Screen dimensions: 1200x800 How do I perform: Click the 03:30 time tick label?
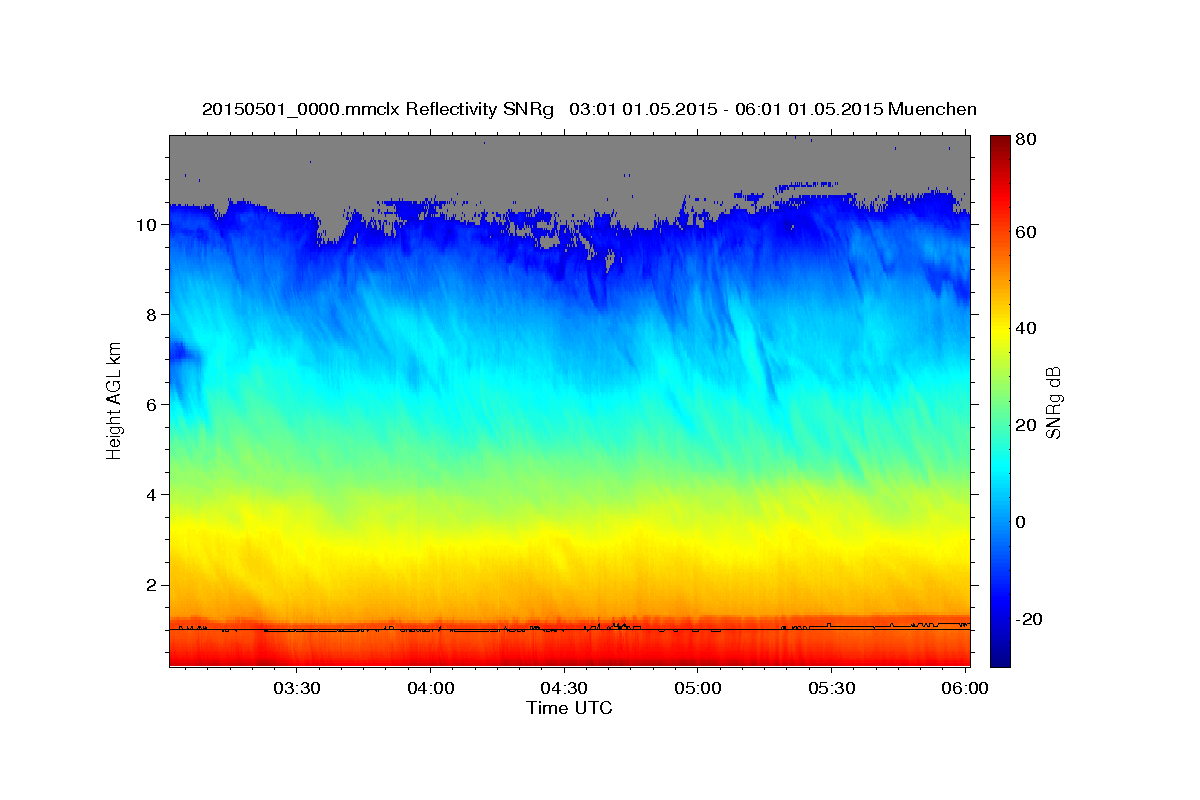[297, 688]
